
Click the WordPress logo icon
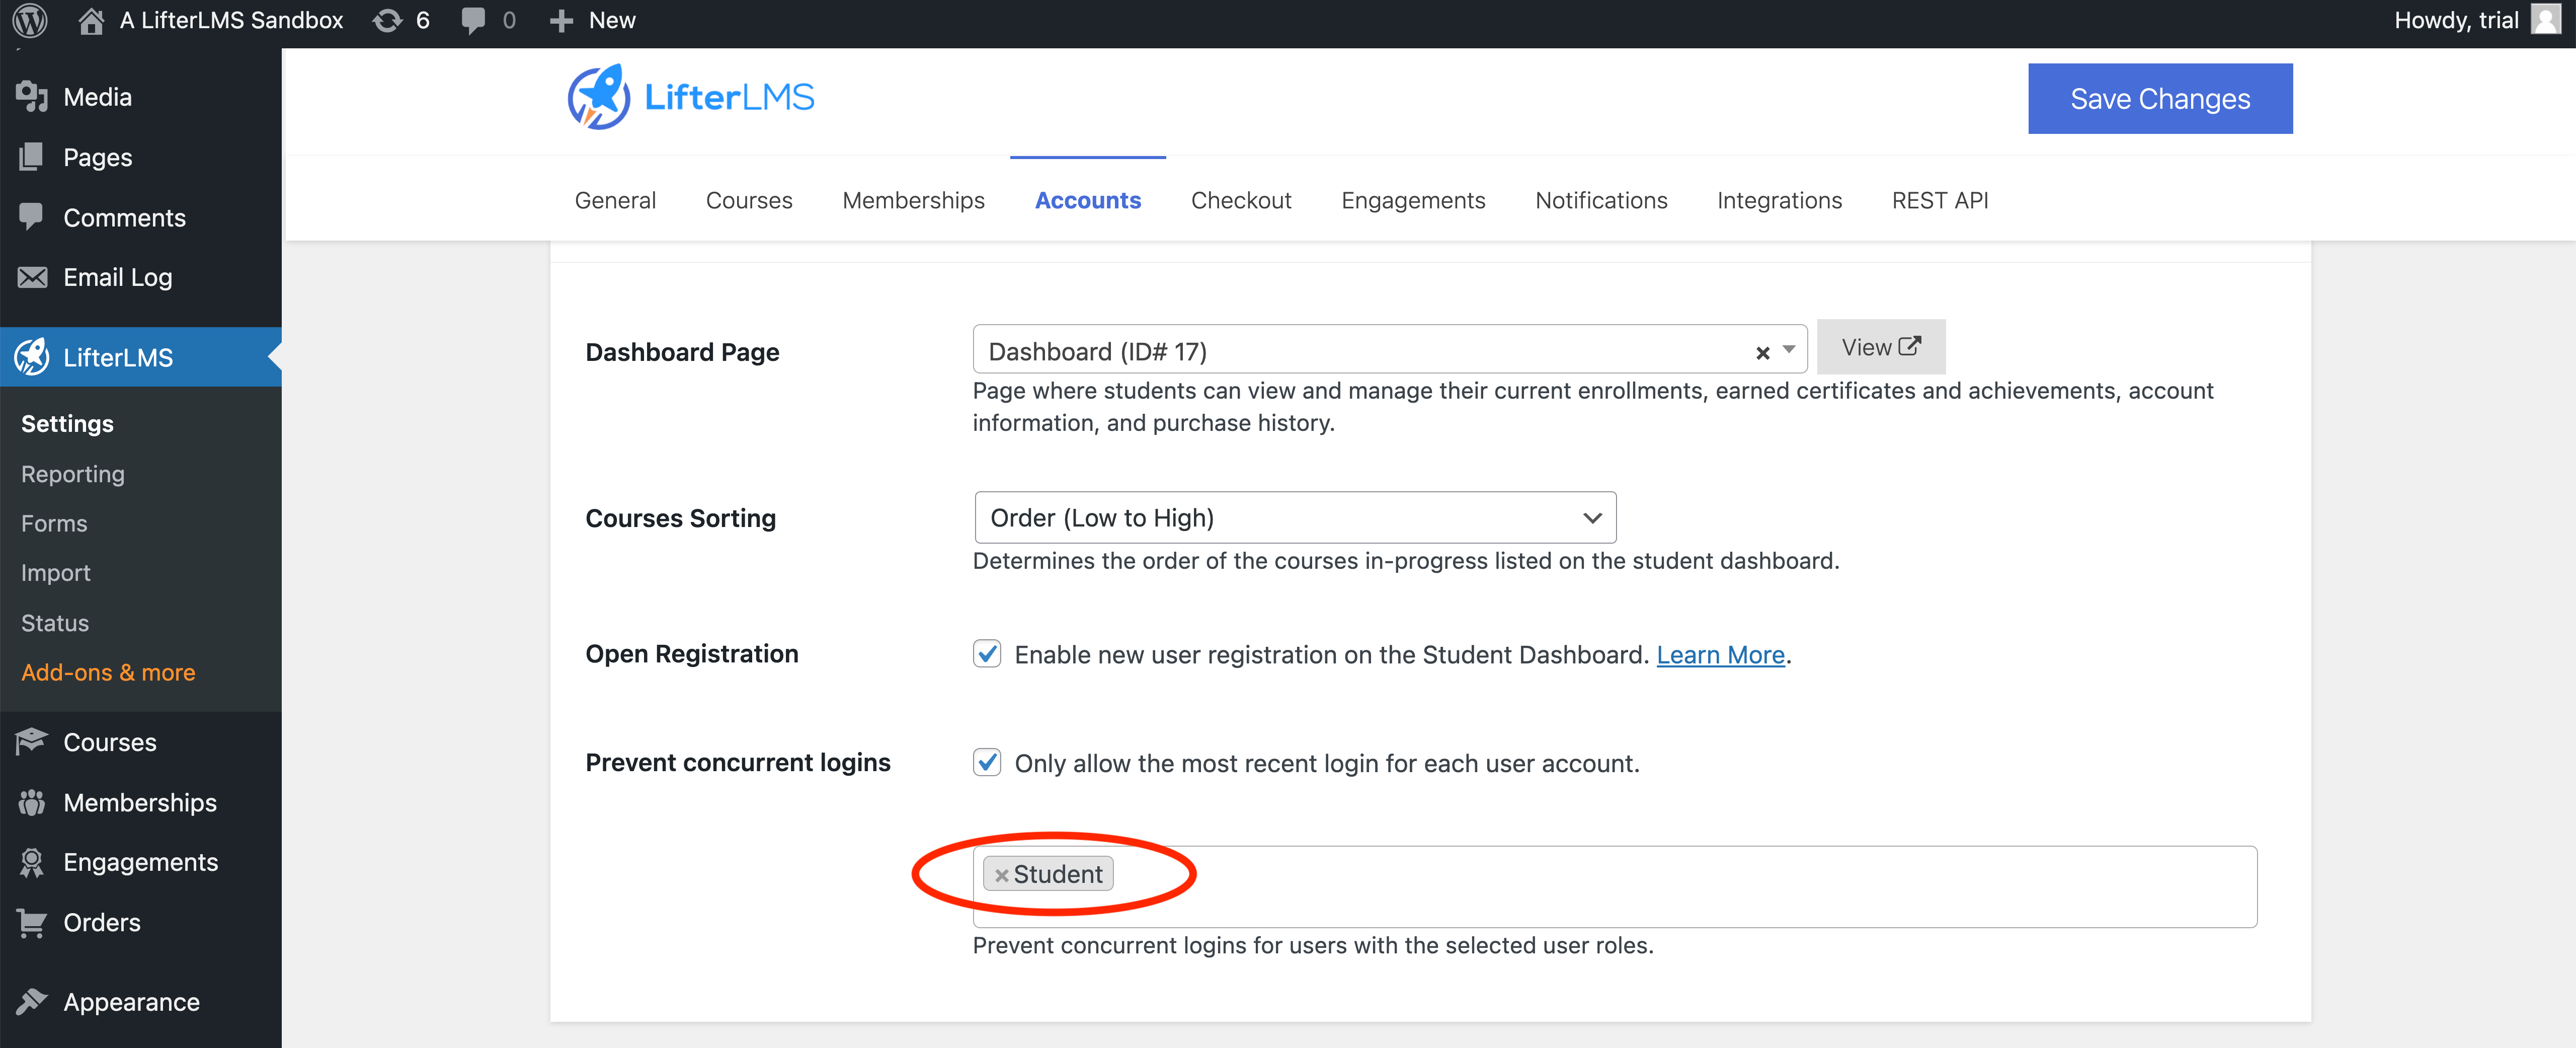point(30,20)
